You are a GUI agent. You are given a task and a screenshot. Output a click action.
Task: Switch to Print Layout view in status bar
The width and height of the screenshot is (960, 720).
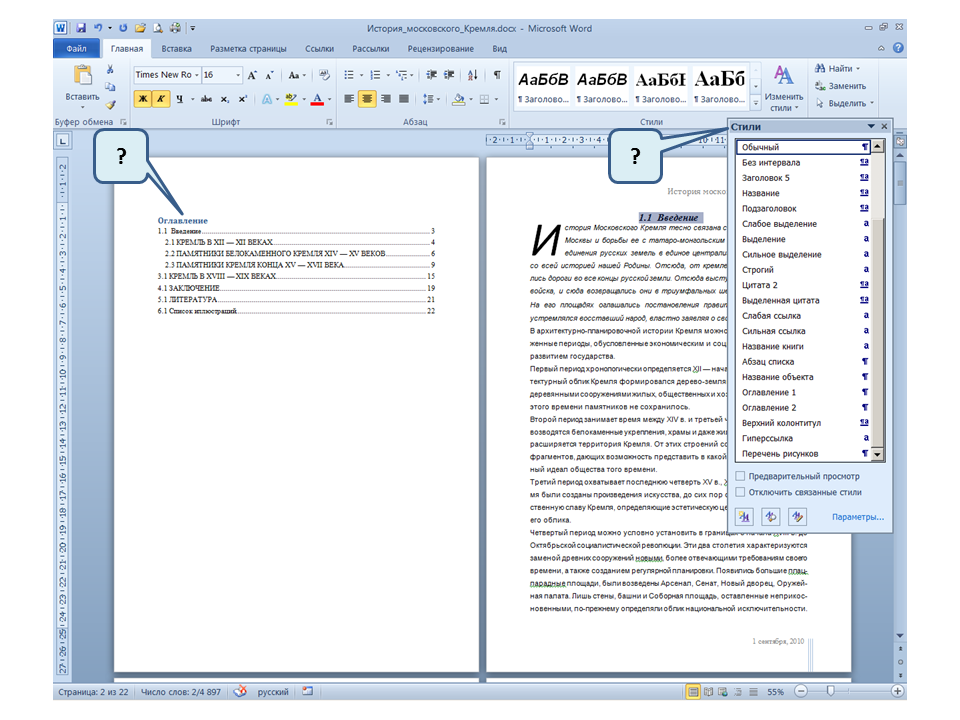click(x=693, y=692)
